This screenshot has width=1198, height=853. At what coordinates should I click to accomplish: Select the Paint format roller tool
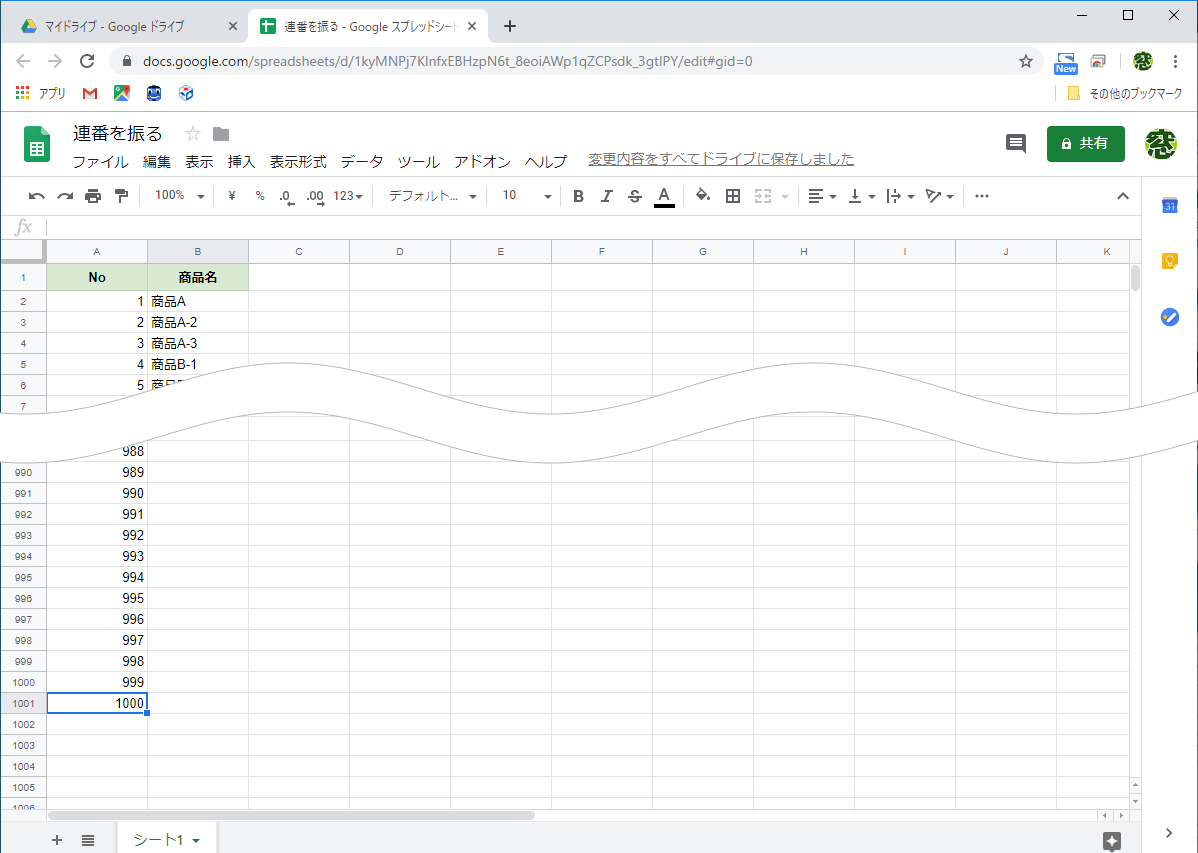pos(121,196)
